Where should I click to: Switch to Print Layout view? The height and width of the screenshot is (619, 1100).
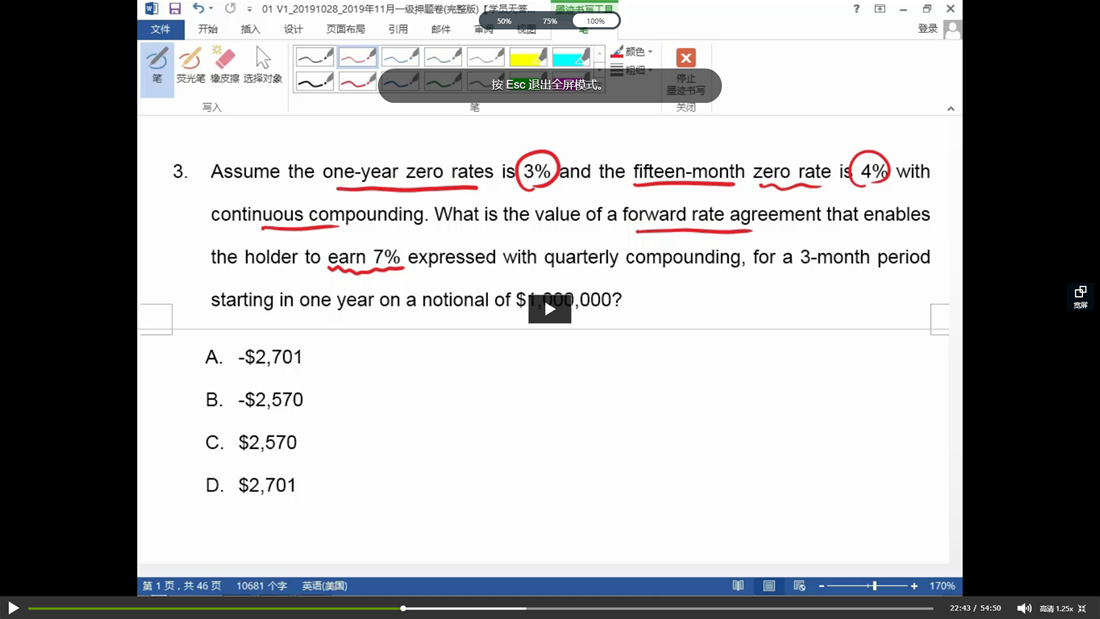pos(769,586)
